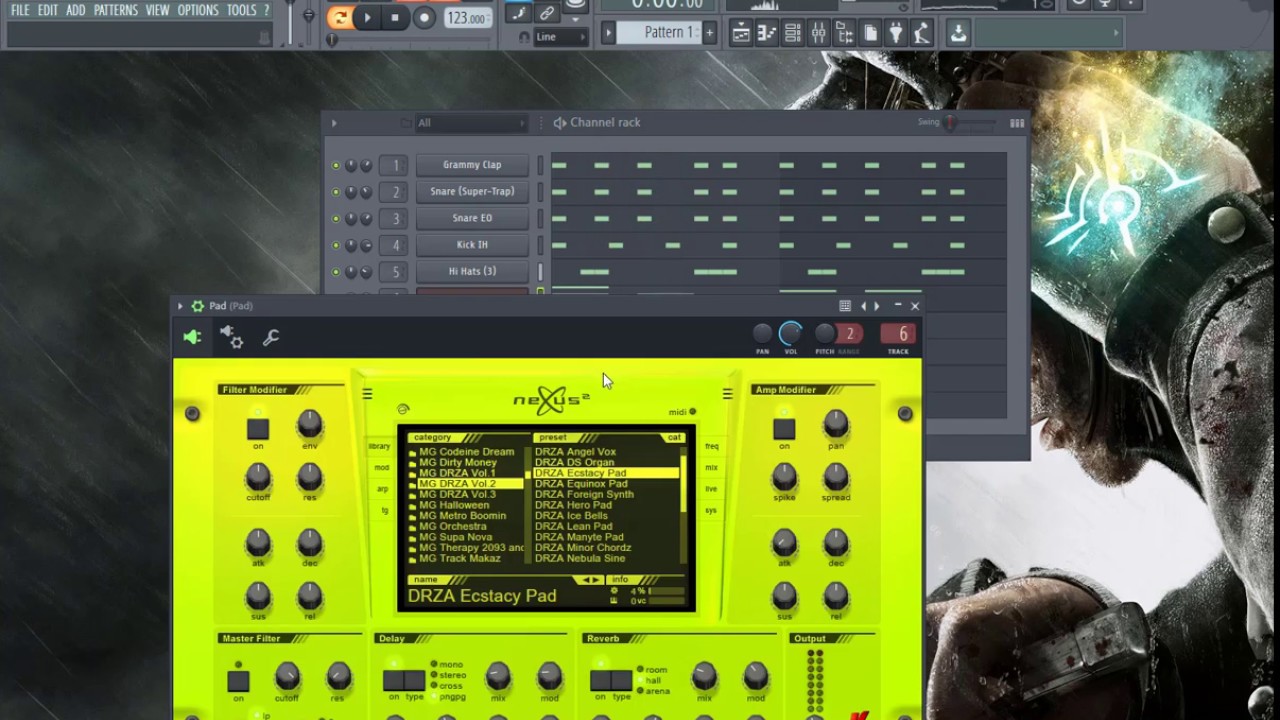
Task: Select stereo delay type
Action: (x=447, y=675)
